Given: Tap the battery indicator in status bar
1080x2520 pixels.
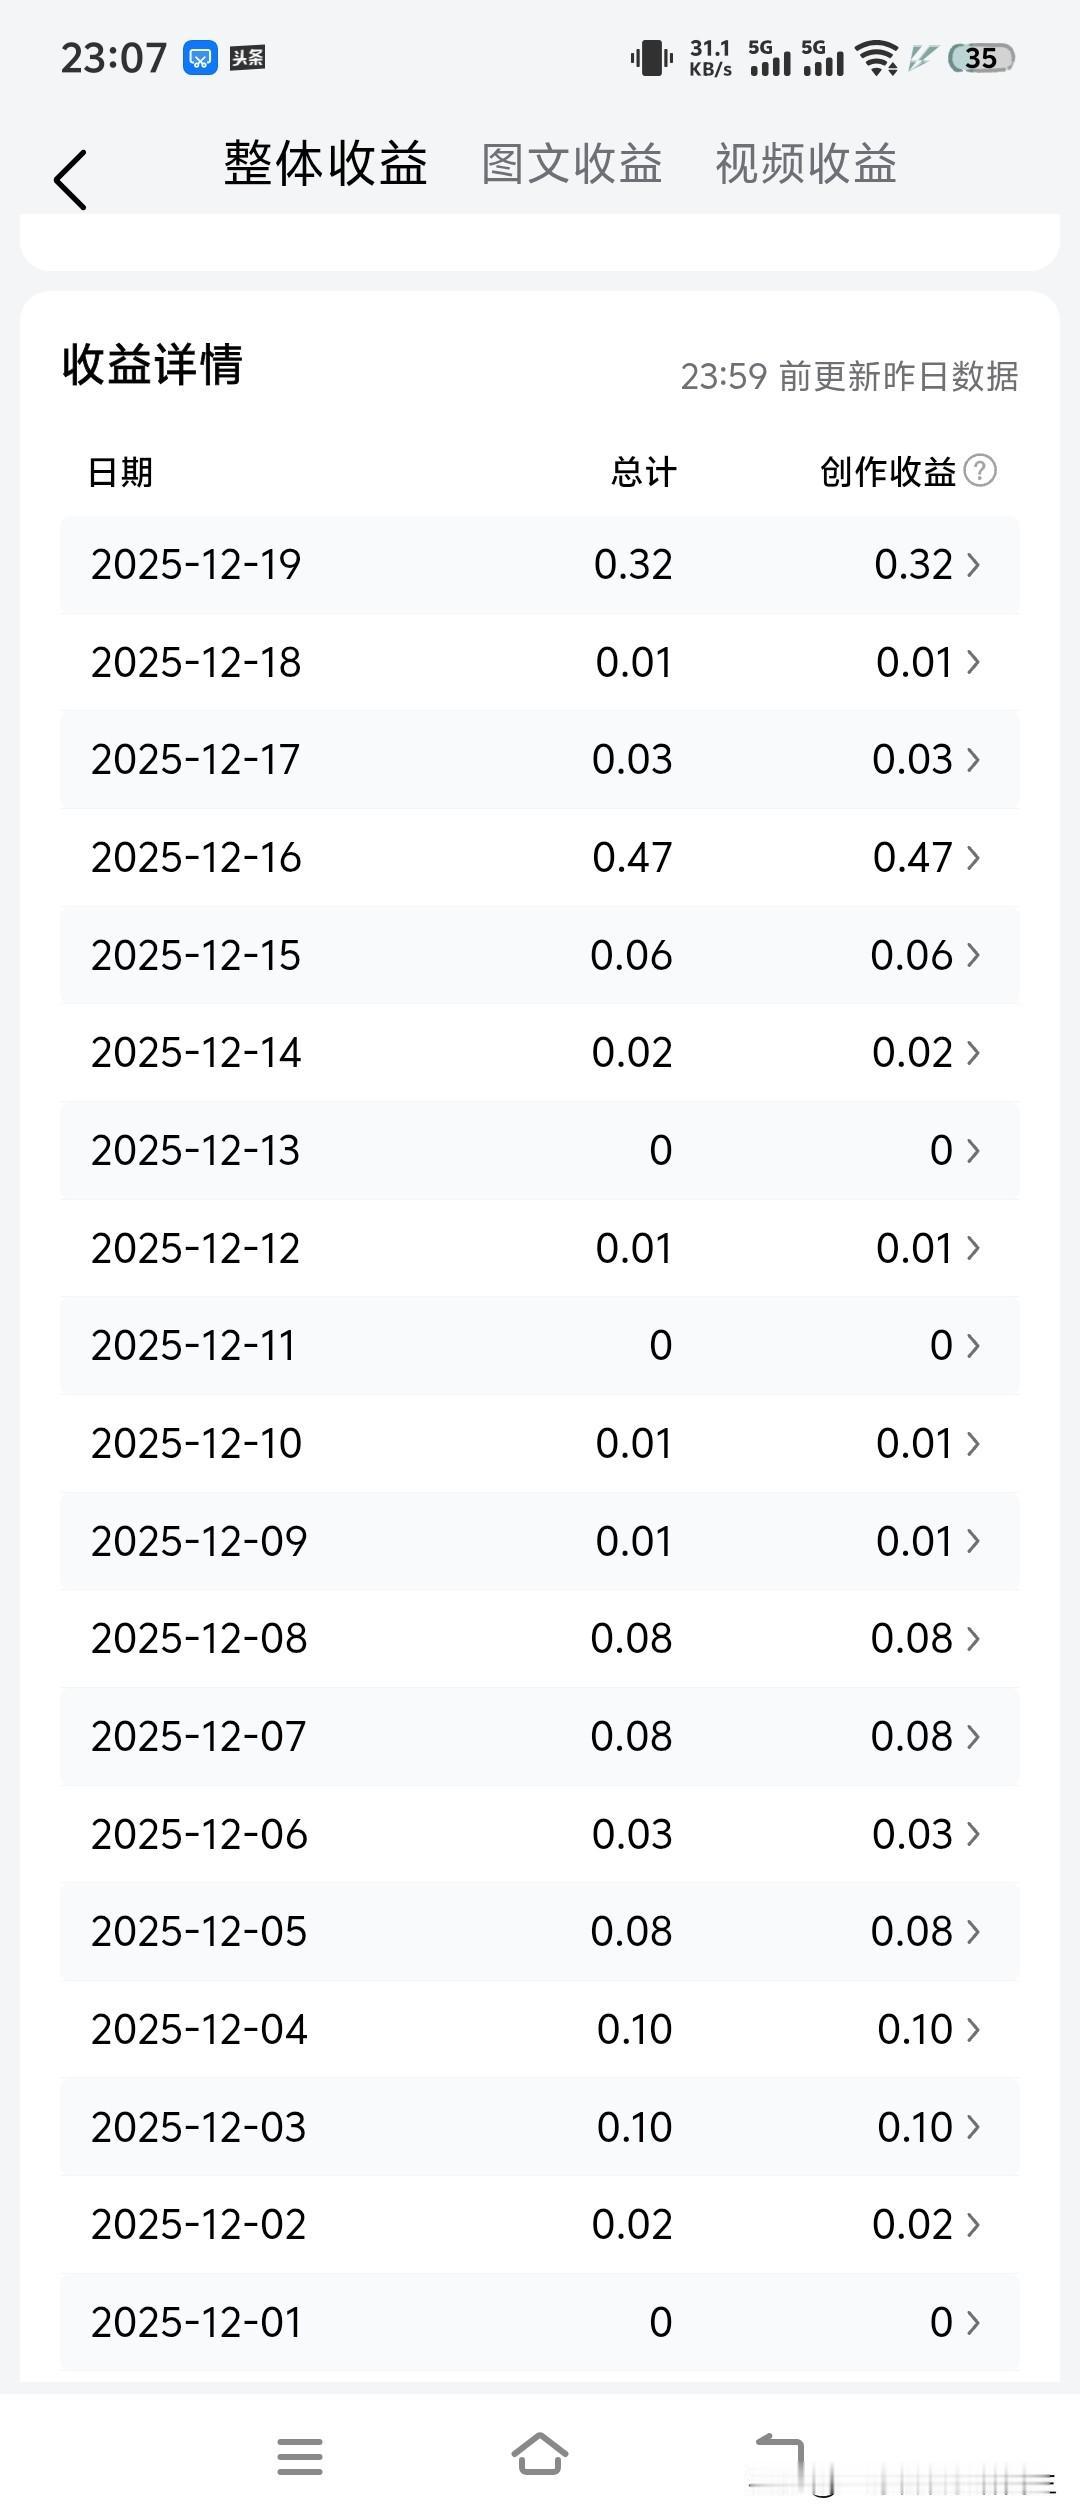Looking at the screenshot, I should (980, 58).
